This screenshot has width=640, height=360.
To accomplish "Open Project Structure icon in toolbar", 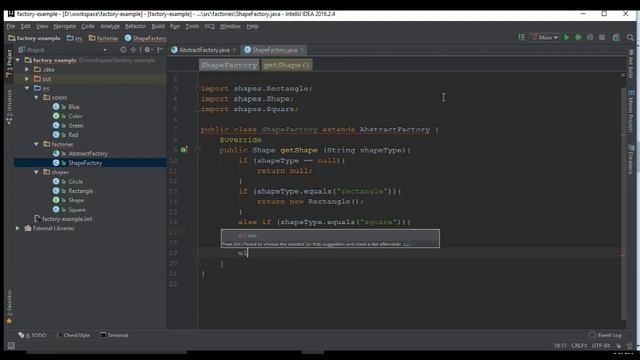I will 616,38.
